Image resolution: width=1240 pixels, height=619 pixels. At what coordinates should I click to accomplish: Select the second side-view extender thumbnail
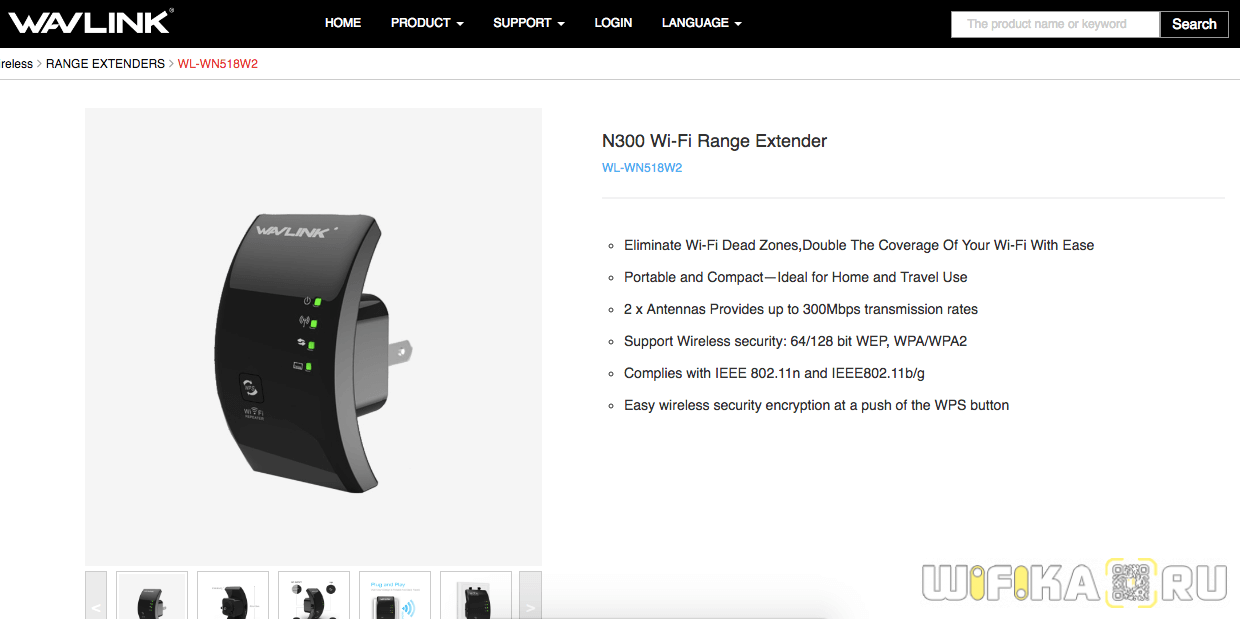click(233, 596)
